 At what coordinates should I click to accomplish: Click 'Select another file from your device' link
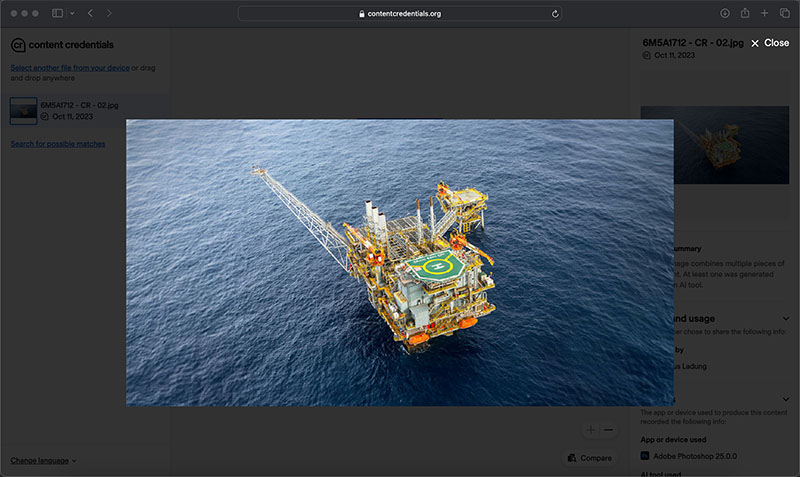coord(70,68)
